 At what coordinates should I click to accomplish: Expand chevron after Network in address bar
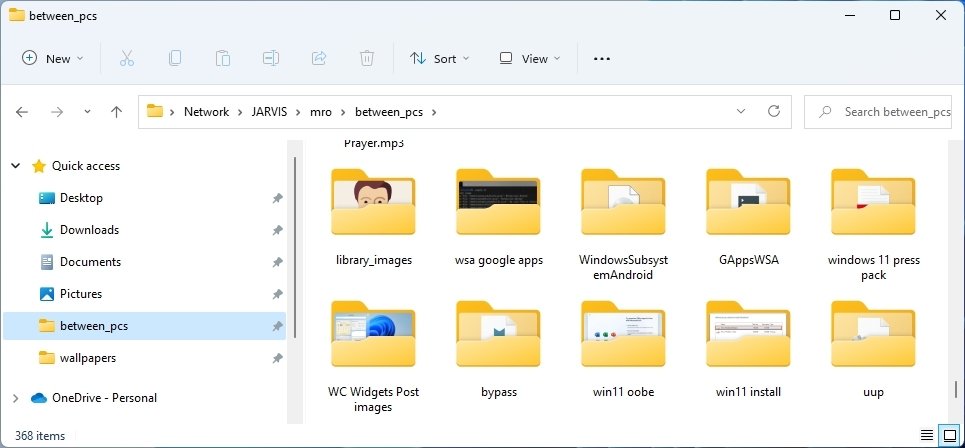pos(240,112)
